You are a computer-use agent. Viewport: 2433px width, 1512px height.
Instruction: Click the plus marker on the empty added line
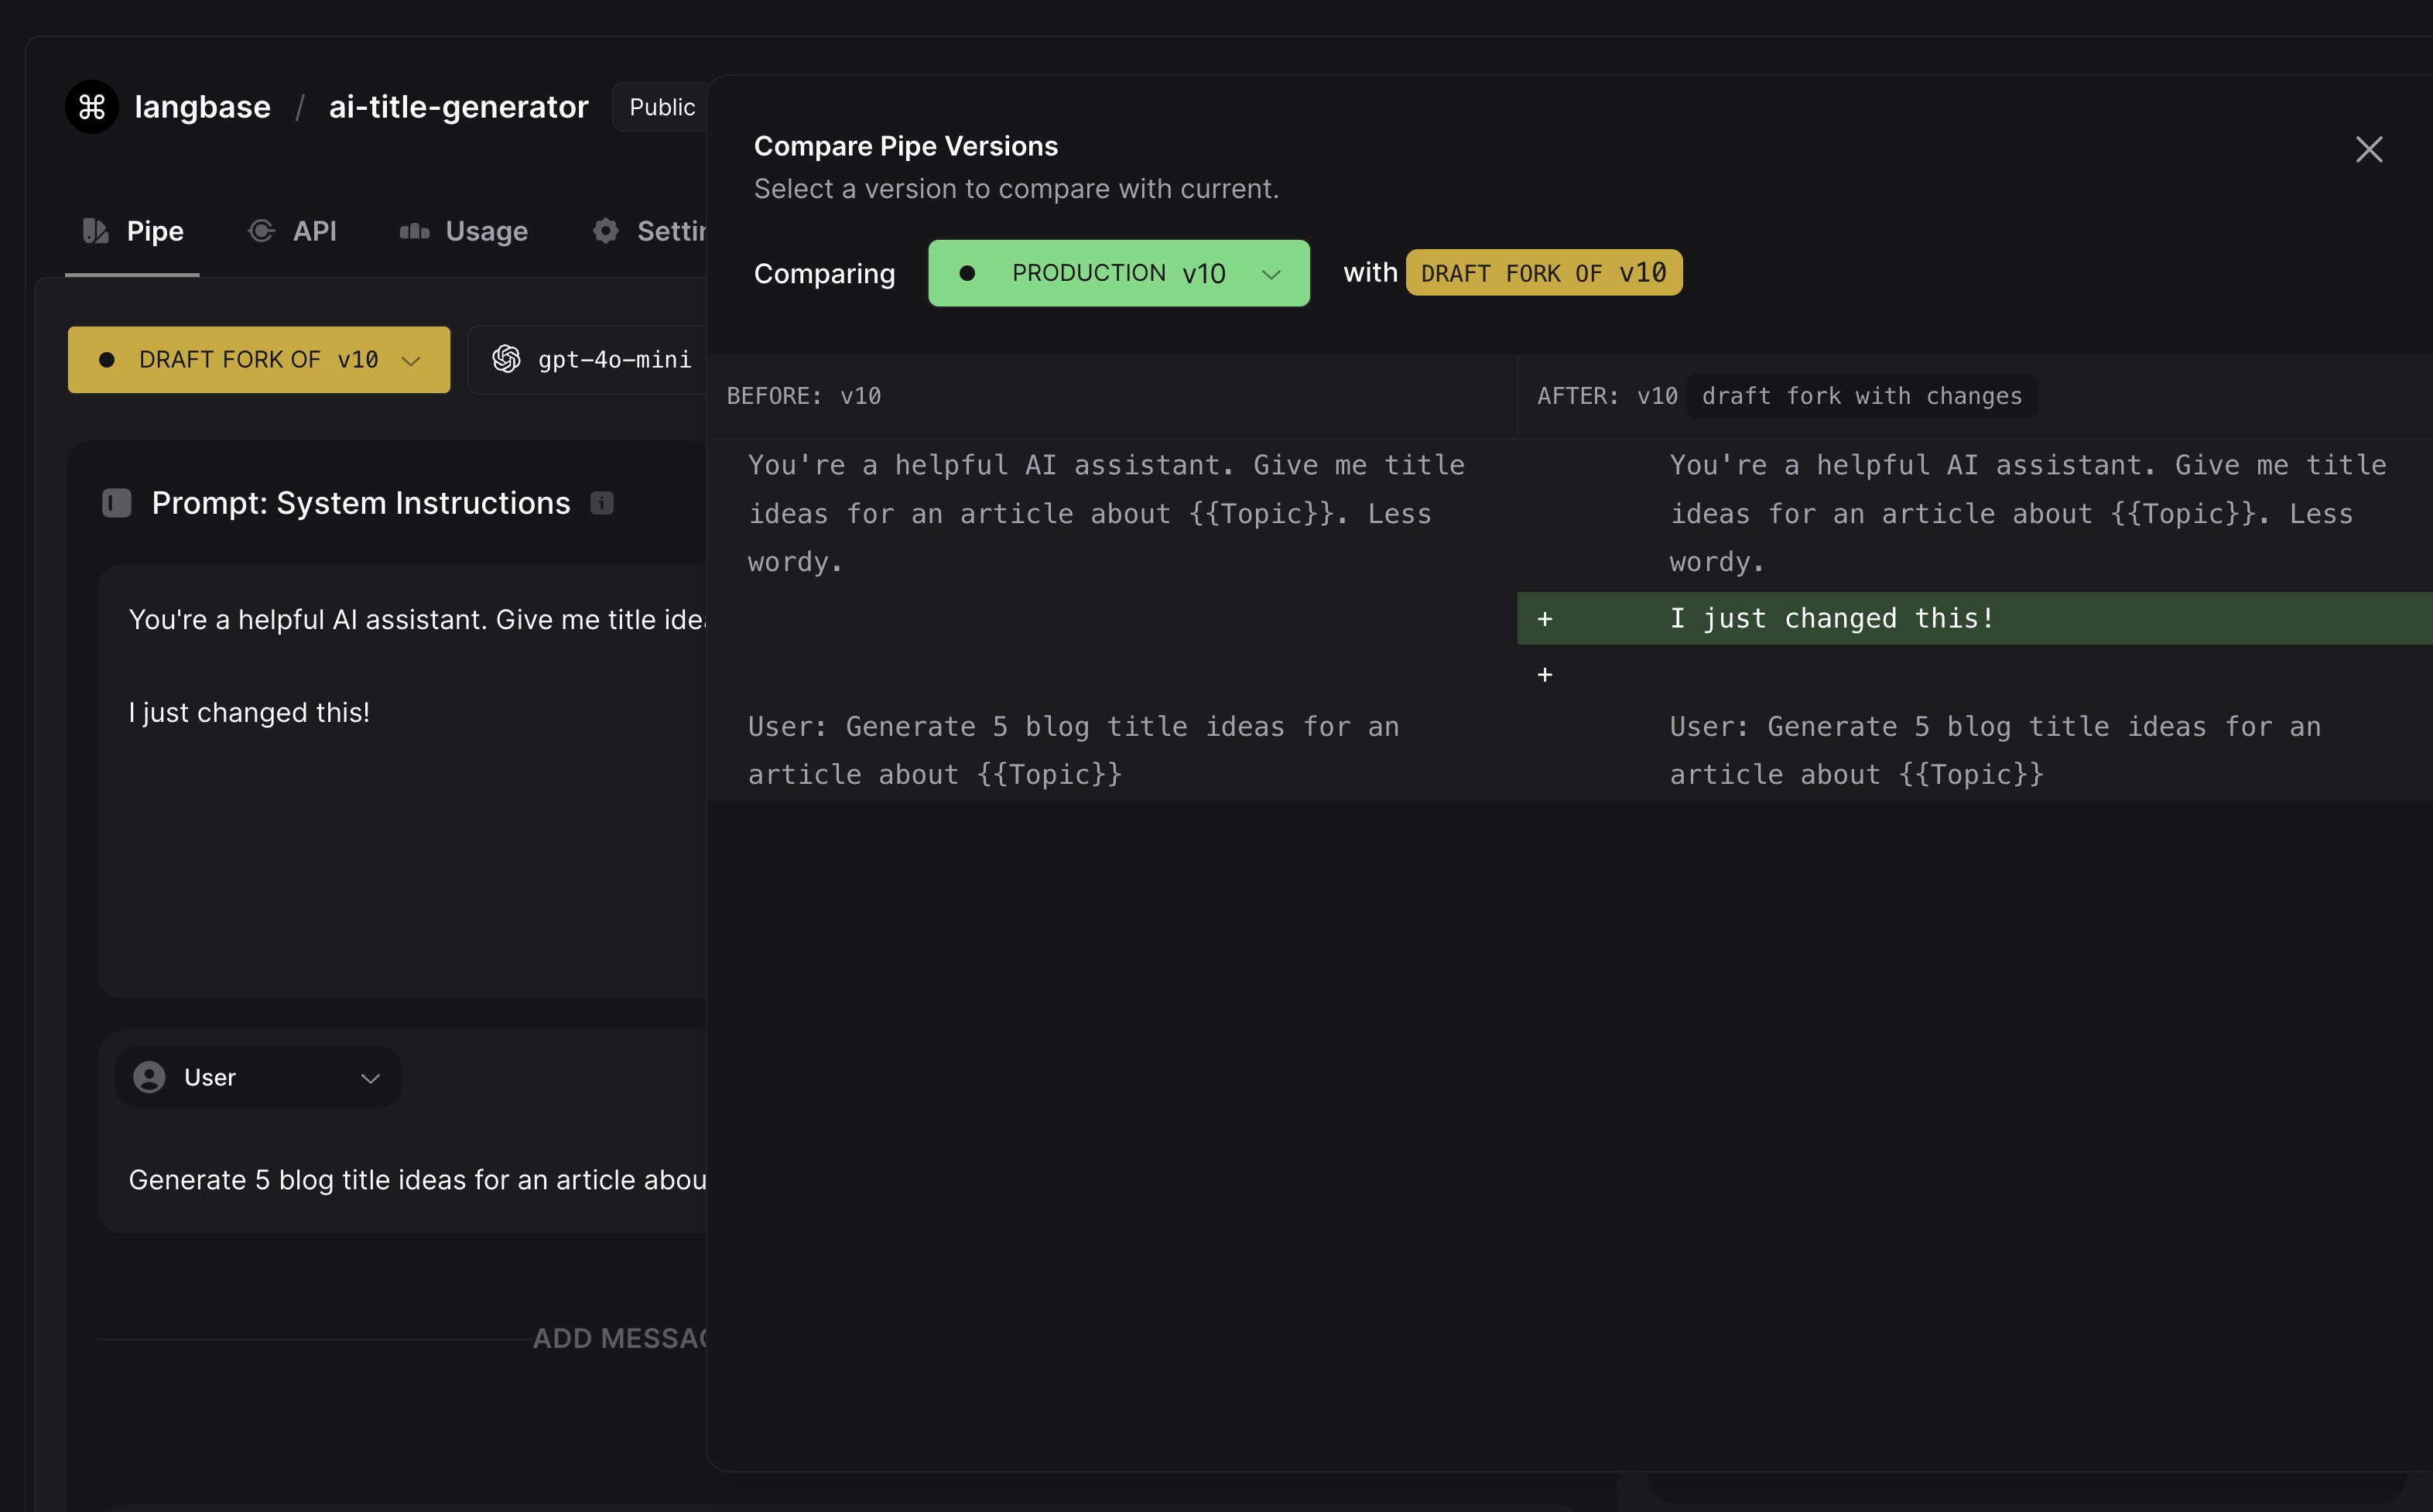pos(1545,675)
